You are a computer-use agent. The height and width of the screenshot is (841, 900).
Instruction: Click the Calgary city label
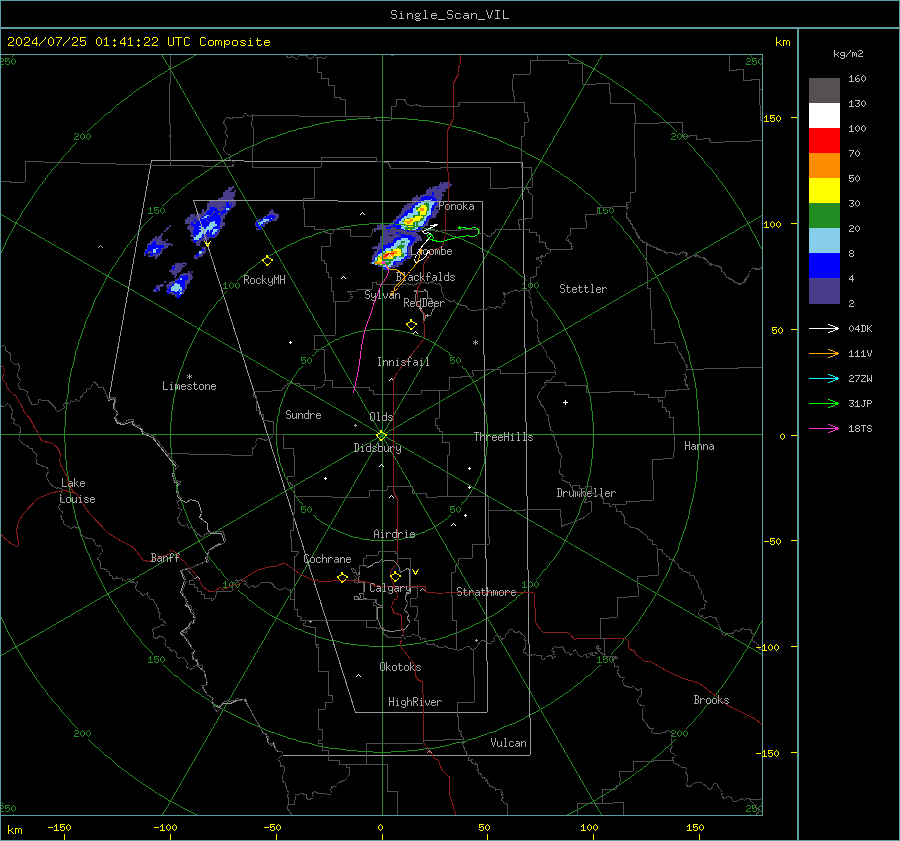point(390,588)
